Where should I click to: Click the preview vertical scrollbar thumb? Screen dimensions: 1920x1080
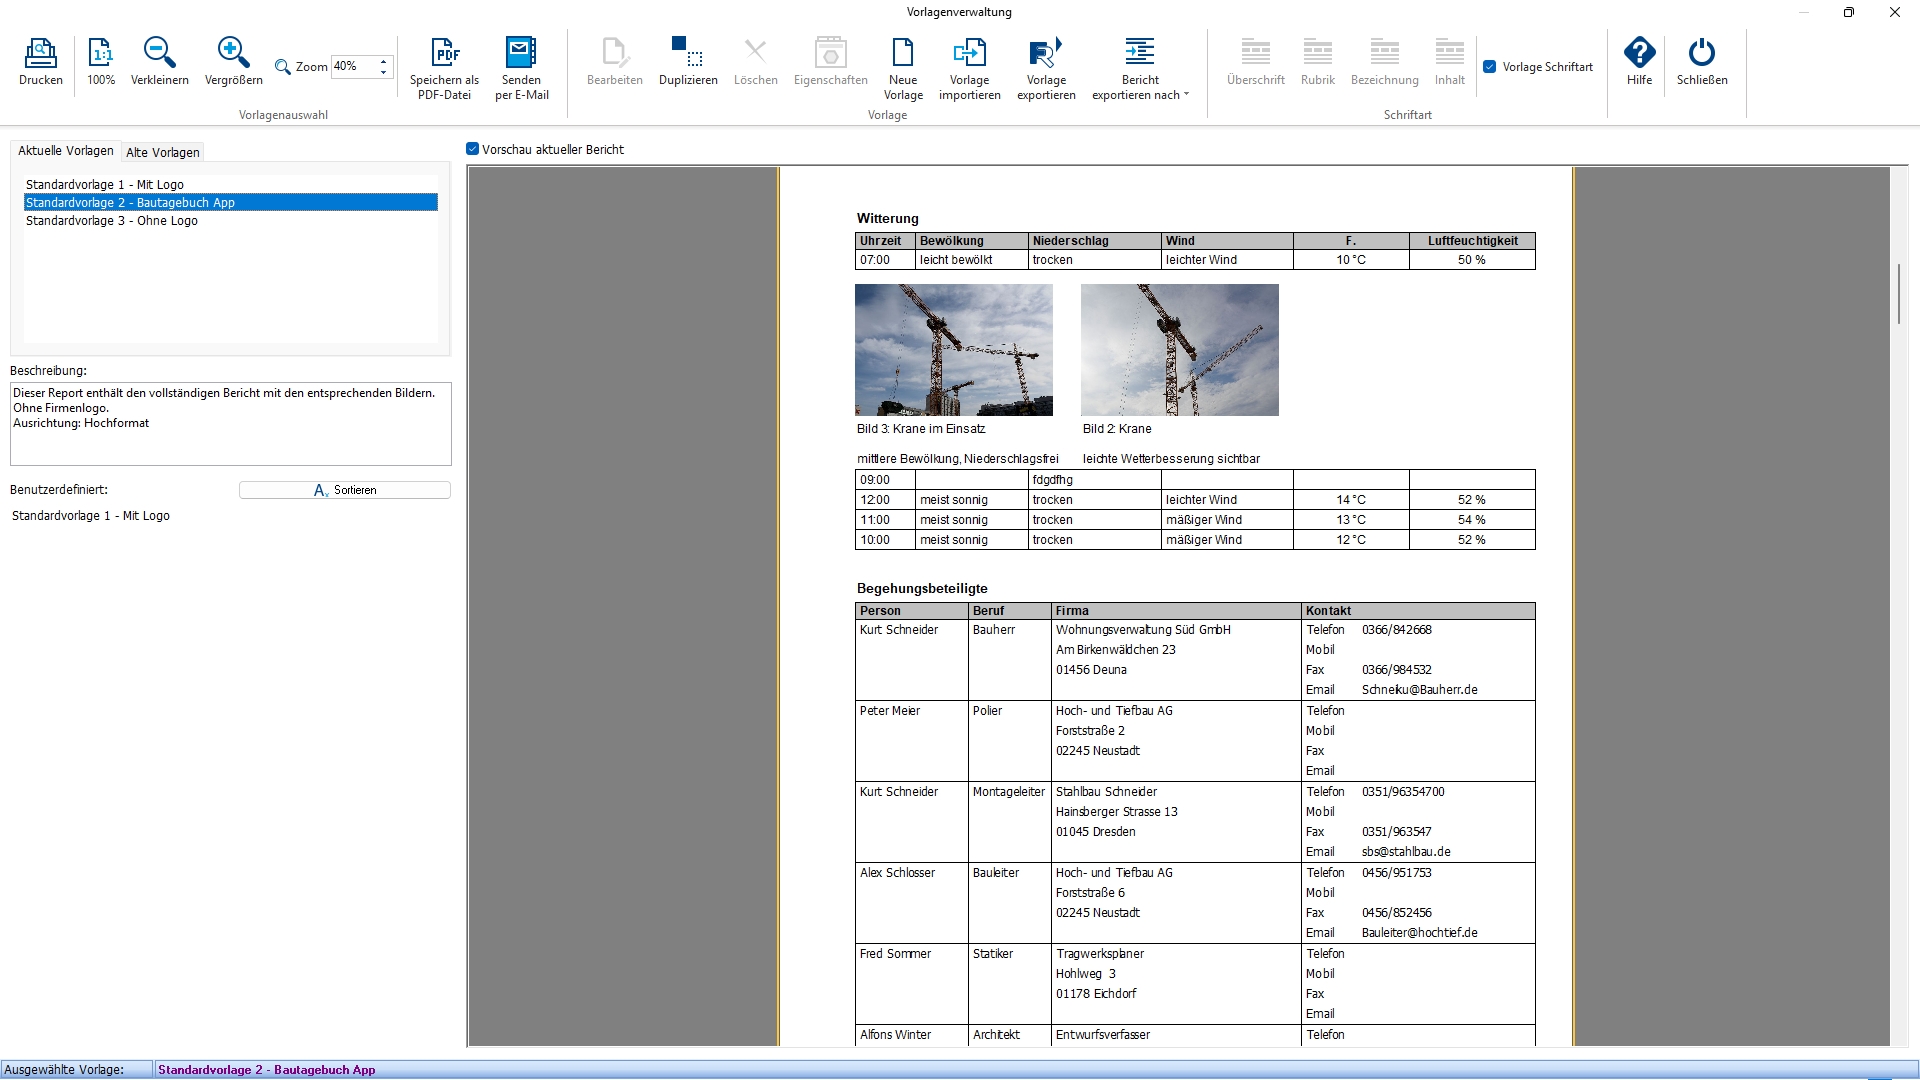click(x=1899, y=293)
